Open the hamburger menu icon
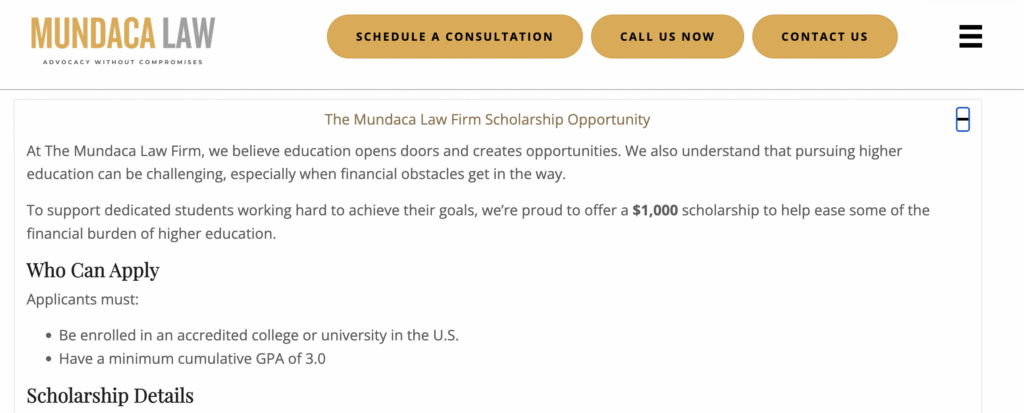The height and width of the screenshot is (413, 1024). pos(970,37)
